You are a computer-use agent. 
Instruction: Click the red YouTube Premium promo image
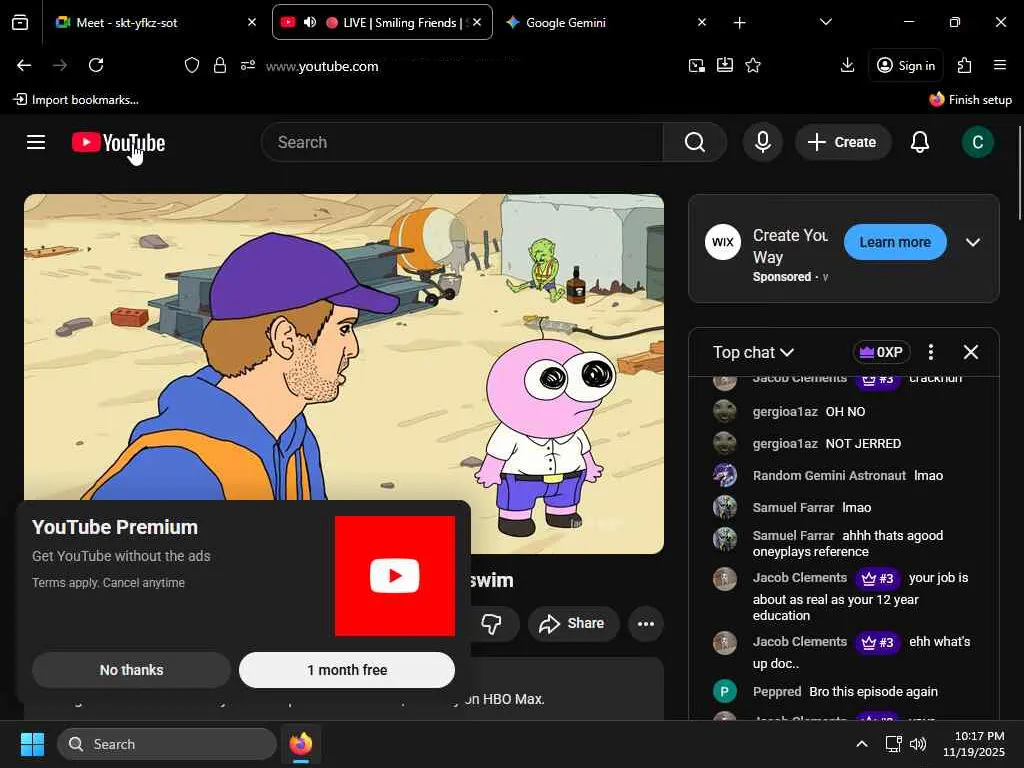(394, 575)
